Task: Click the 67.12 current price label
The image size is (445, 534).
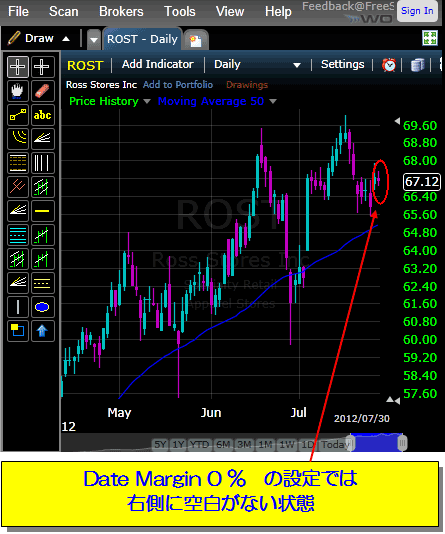Action: [422, 182]
